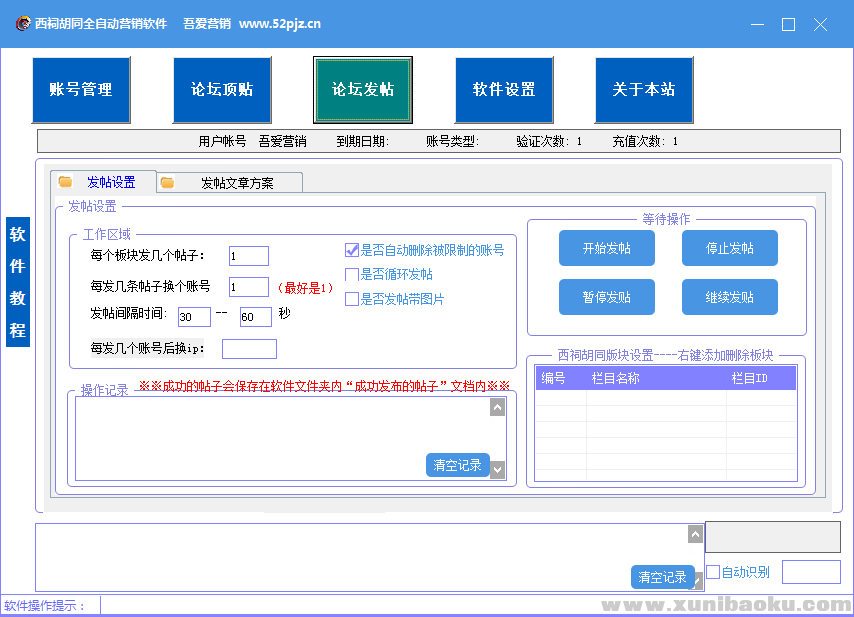This screenshot has width=854, height=617.
Task: Check the 自动识别 checkbox
Action: [713, 572]
